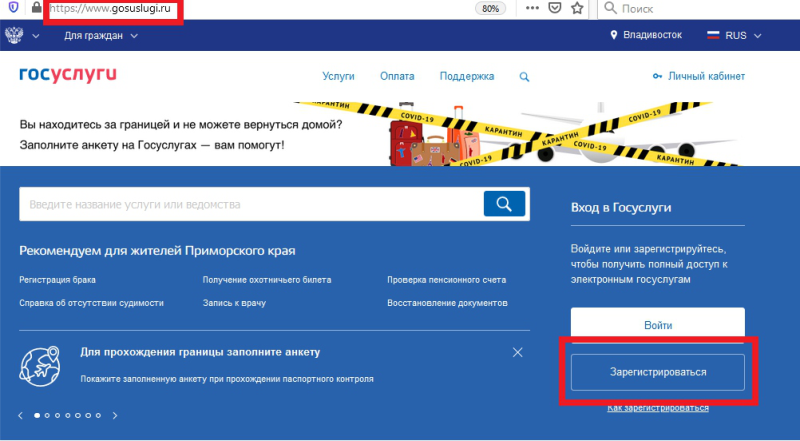Click the padlock site security icon
Viewport: 800px width, 441px height.
coord(36,9)
